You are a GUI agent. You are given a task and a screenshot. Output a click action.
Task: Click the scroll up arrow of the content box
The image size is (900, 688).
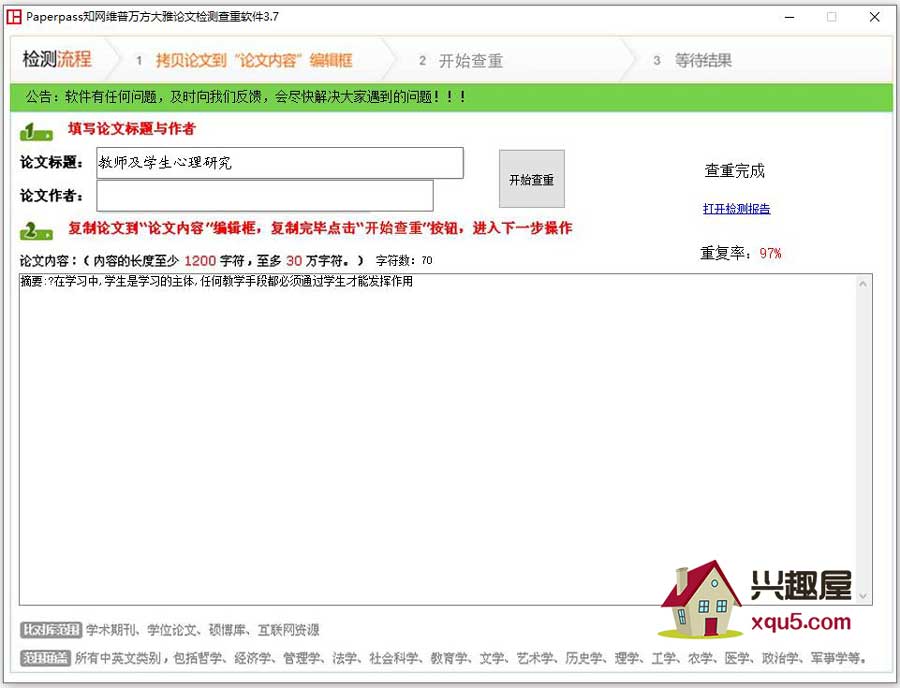(863, 283)
